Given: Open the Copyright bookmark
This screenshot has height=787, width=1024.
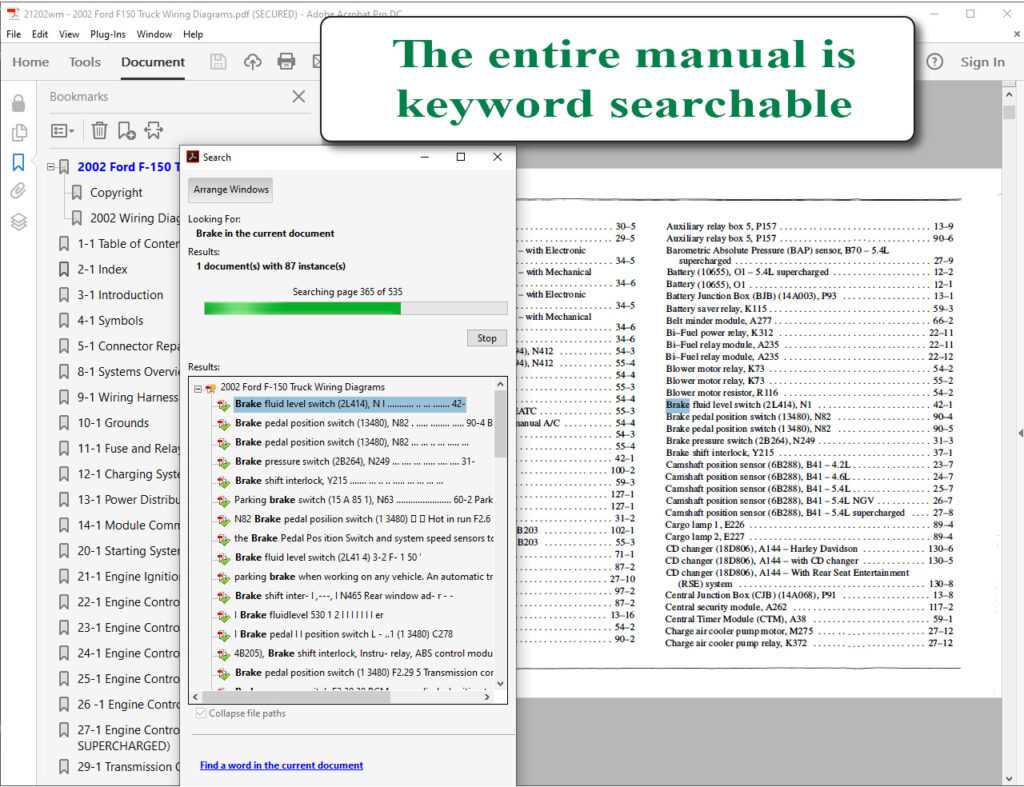Looking at the screenshot, I should (x=116, y=193).
